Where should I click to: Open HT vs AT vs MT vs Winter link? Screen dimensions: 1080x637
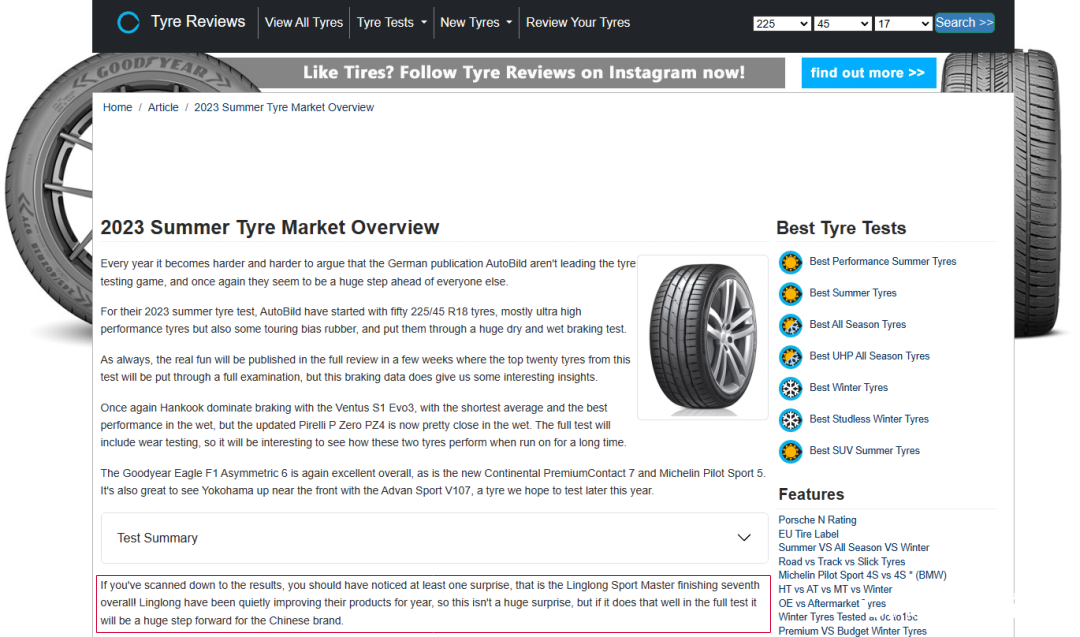[835, 589]
